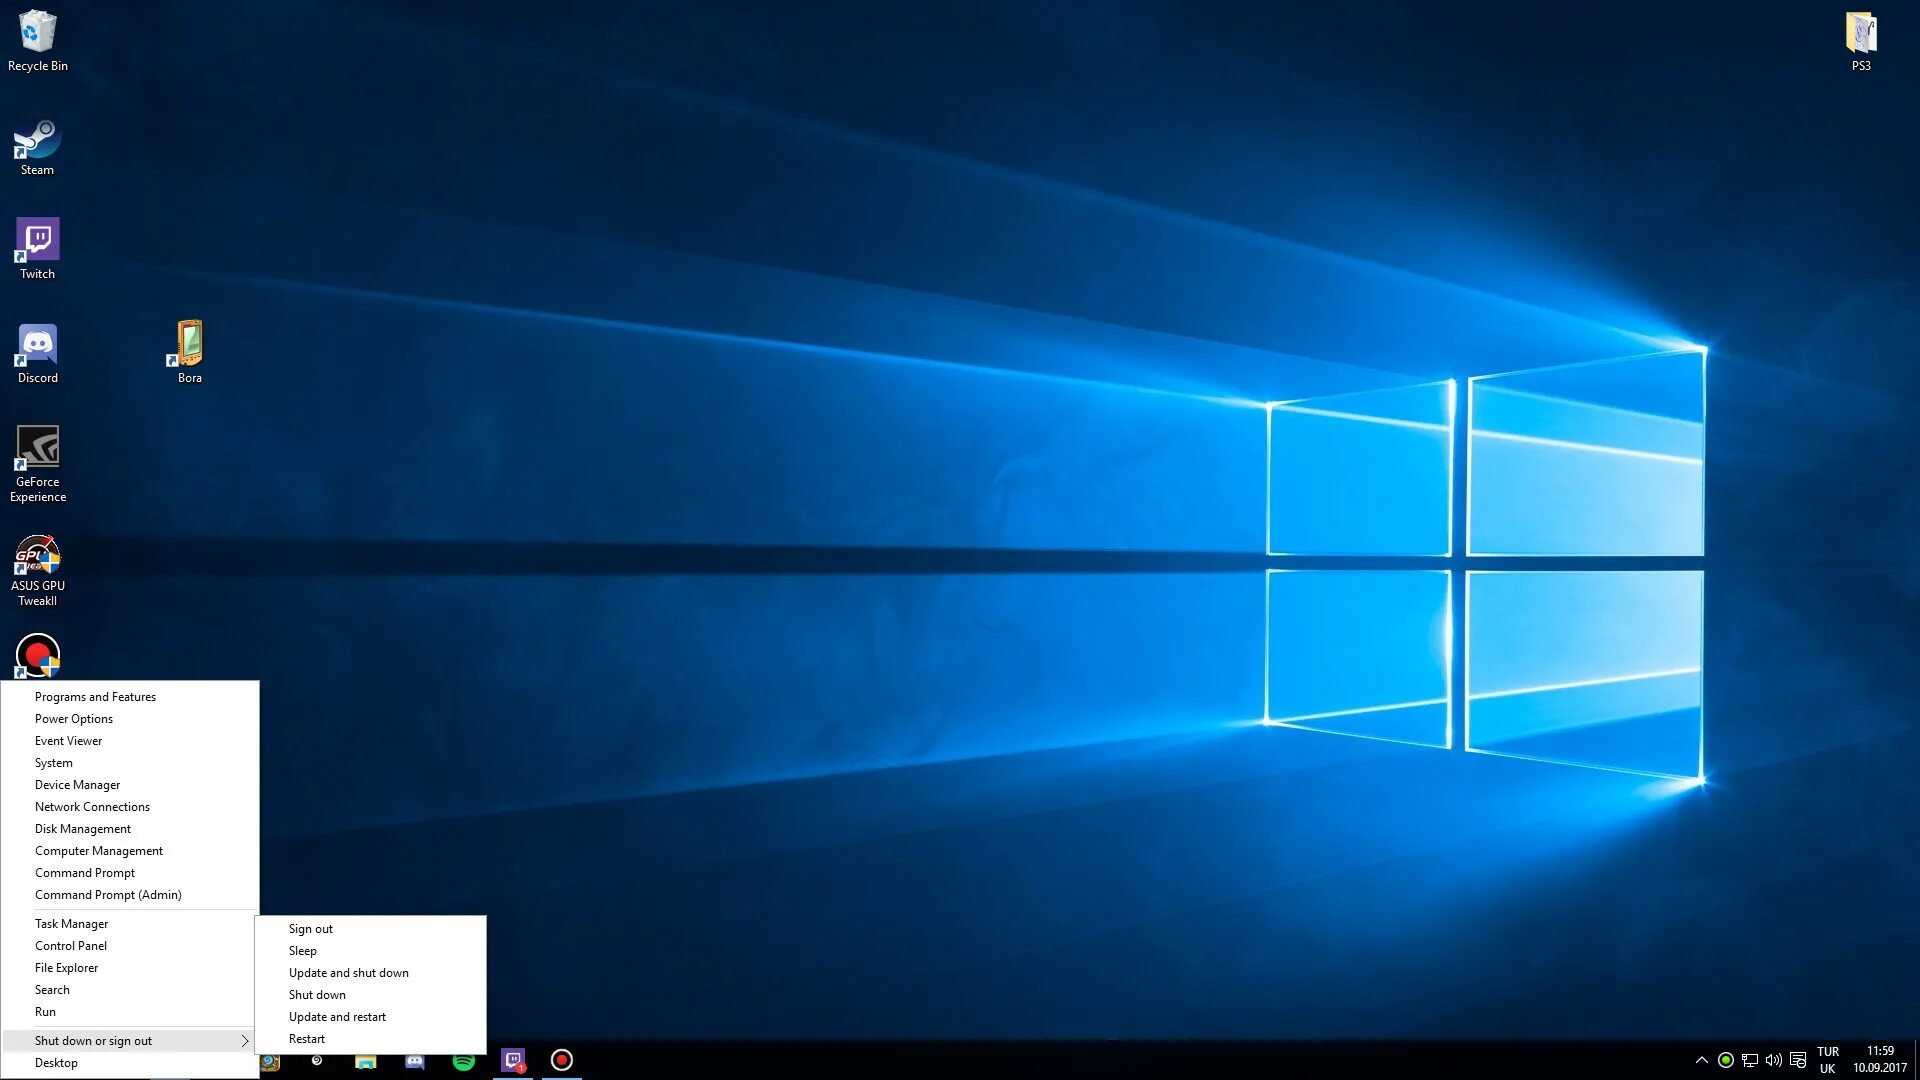This screenshot has height=1080, width=1920.
Task: Select Update and shut down option
Action: point(348,972)
